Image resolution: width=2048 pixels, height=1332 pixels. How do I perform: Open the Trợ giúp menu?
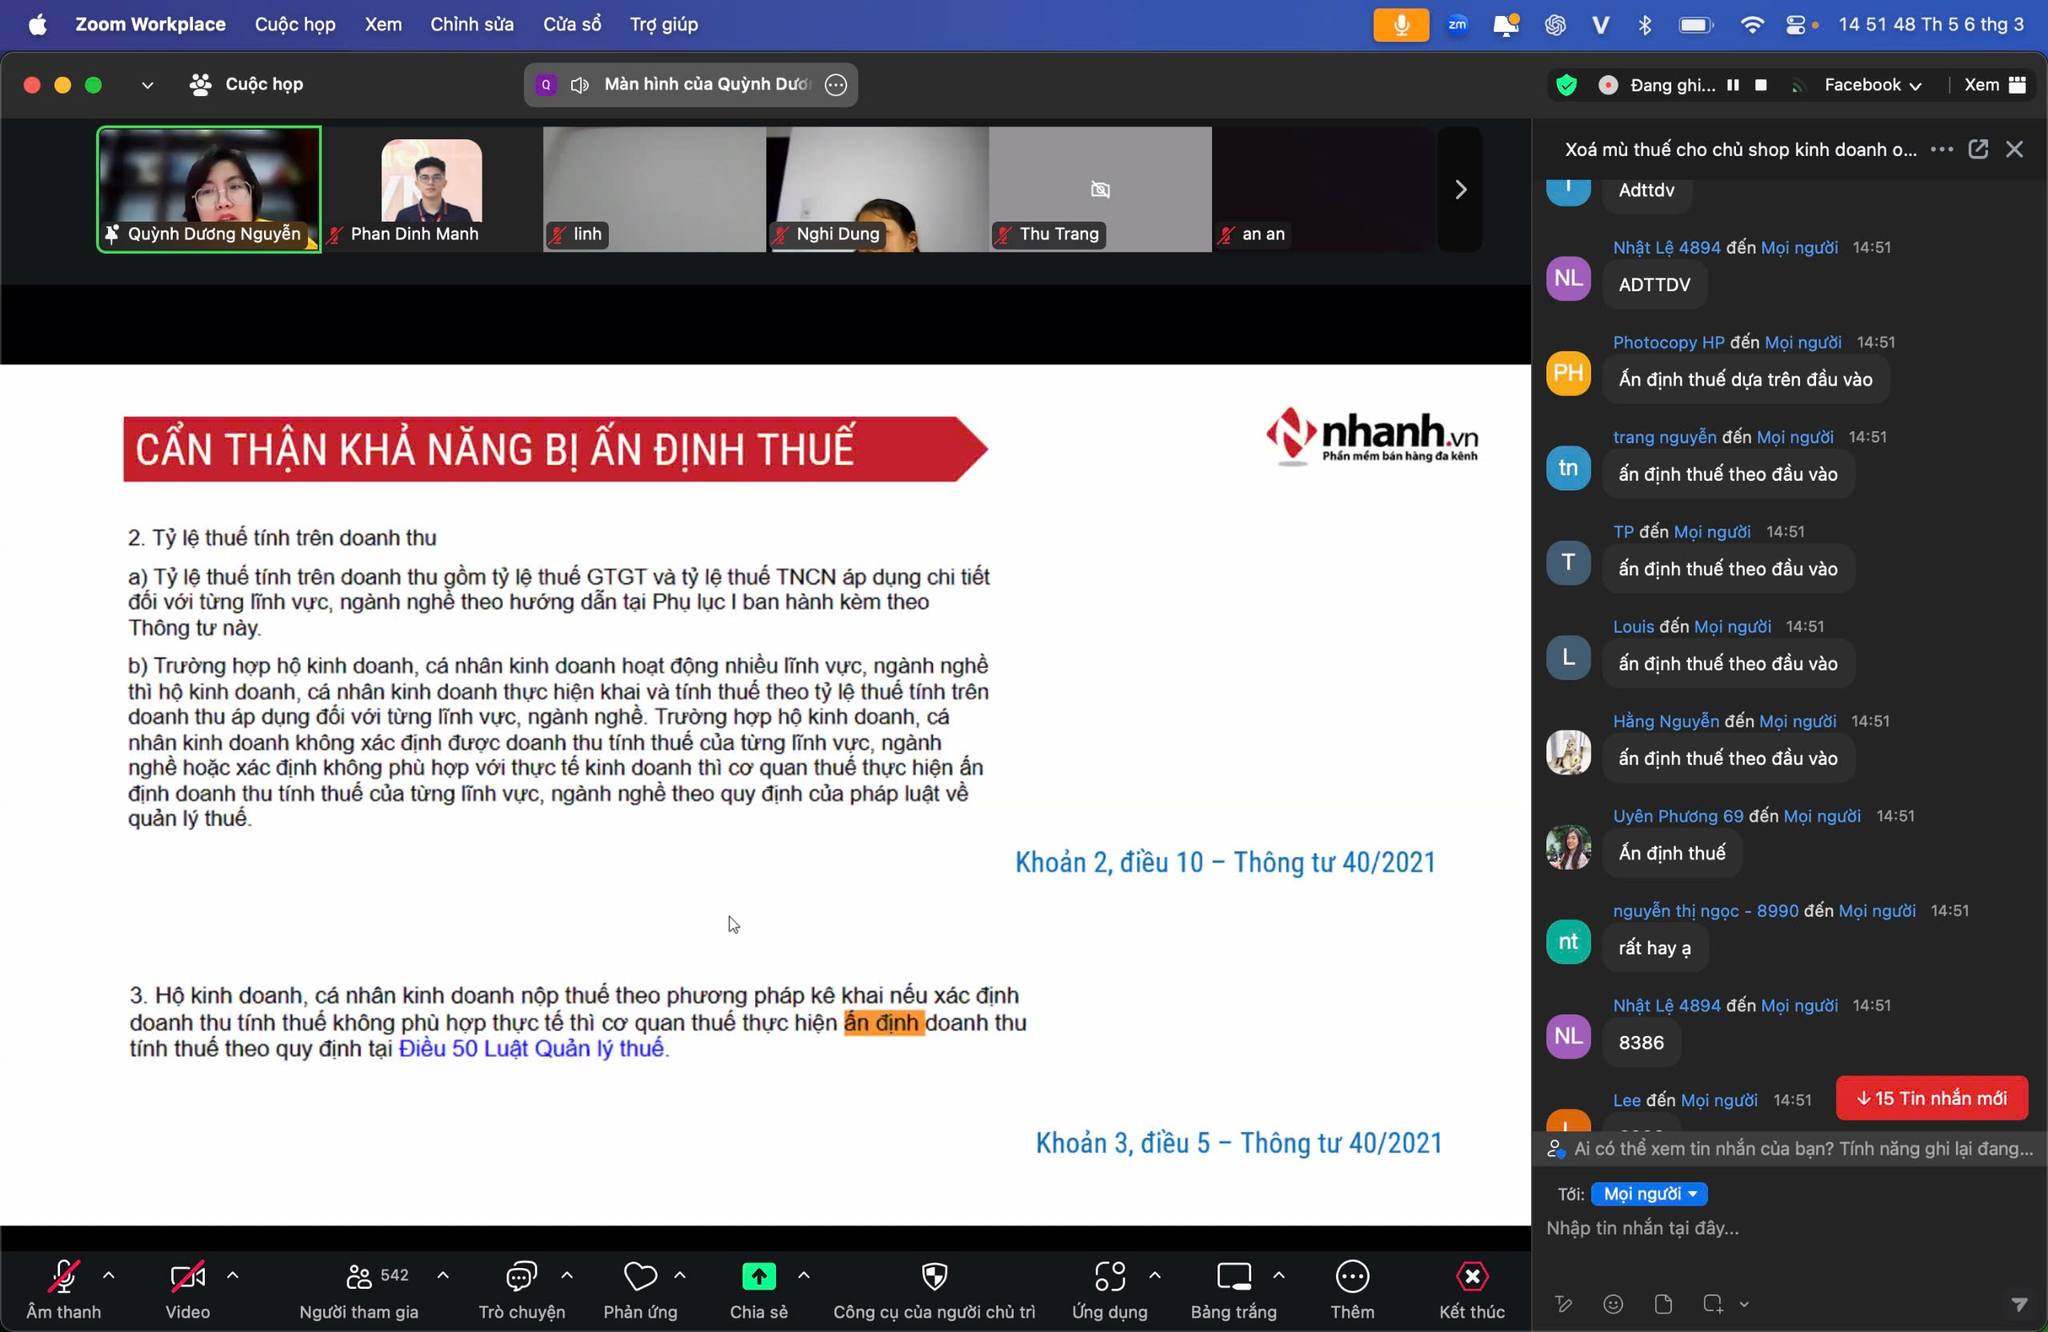click(x=664, y=24)
